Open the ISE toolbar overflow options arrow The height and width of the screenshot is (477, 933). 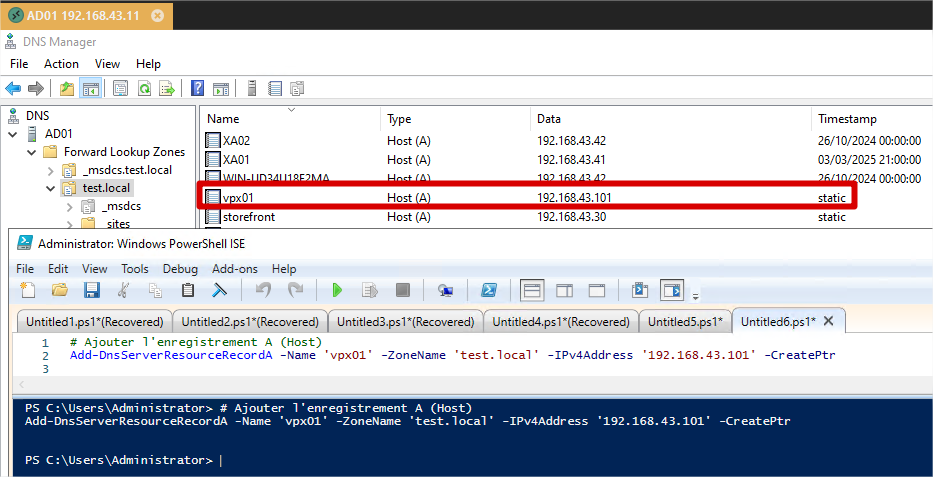pyautogui.click(x=695, y=296)
